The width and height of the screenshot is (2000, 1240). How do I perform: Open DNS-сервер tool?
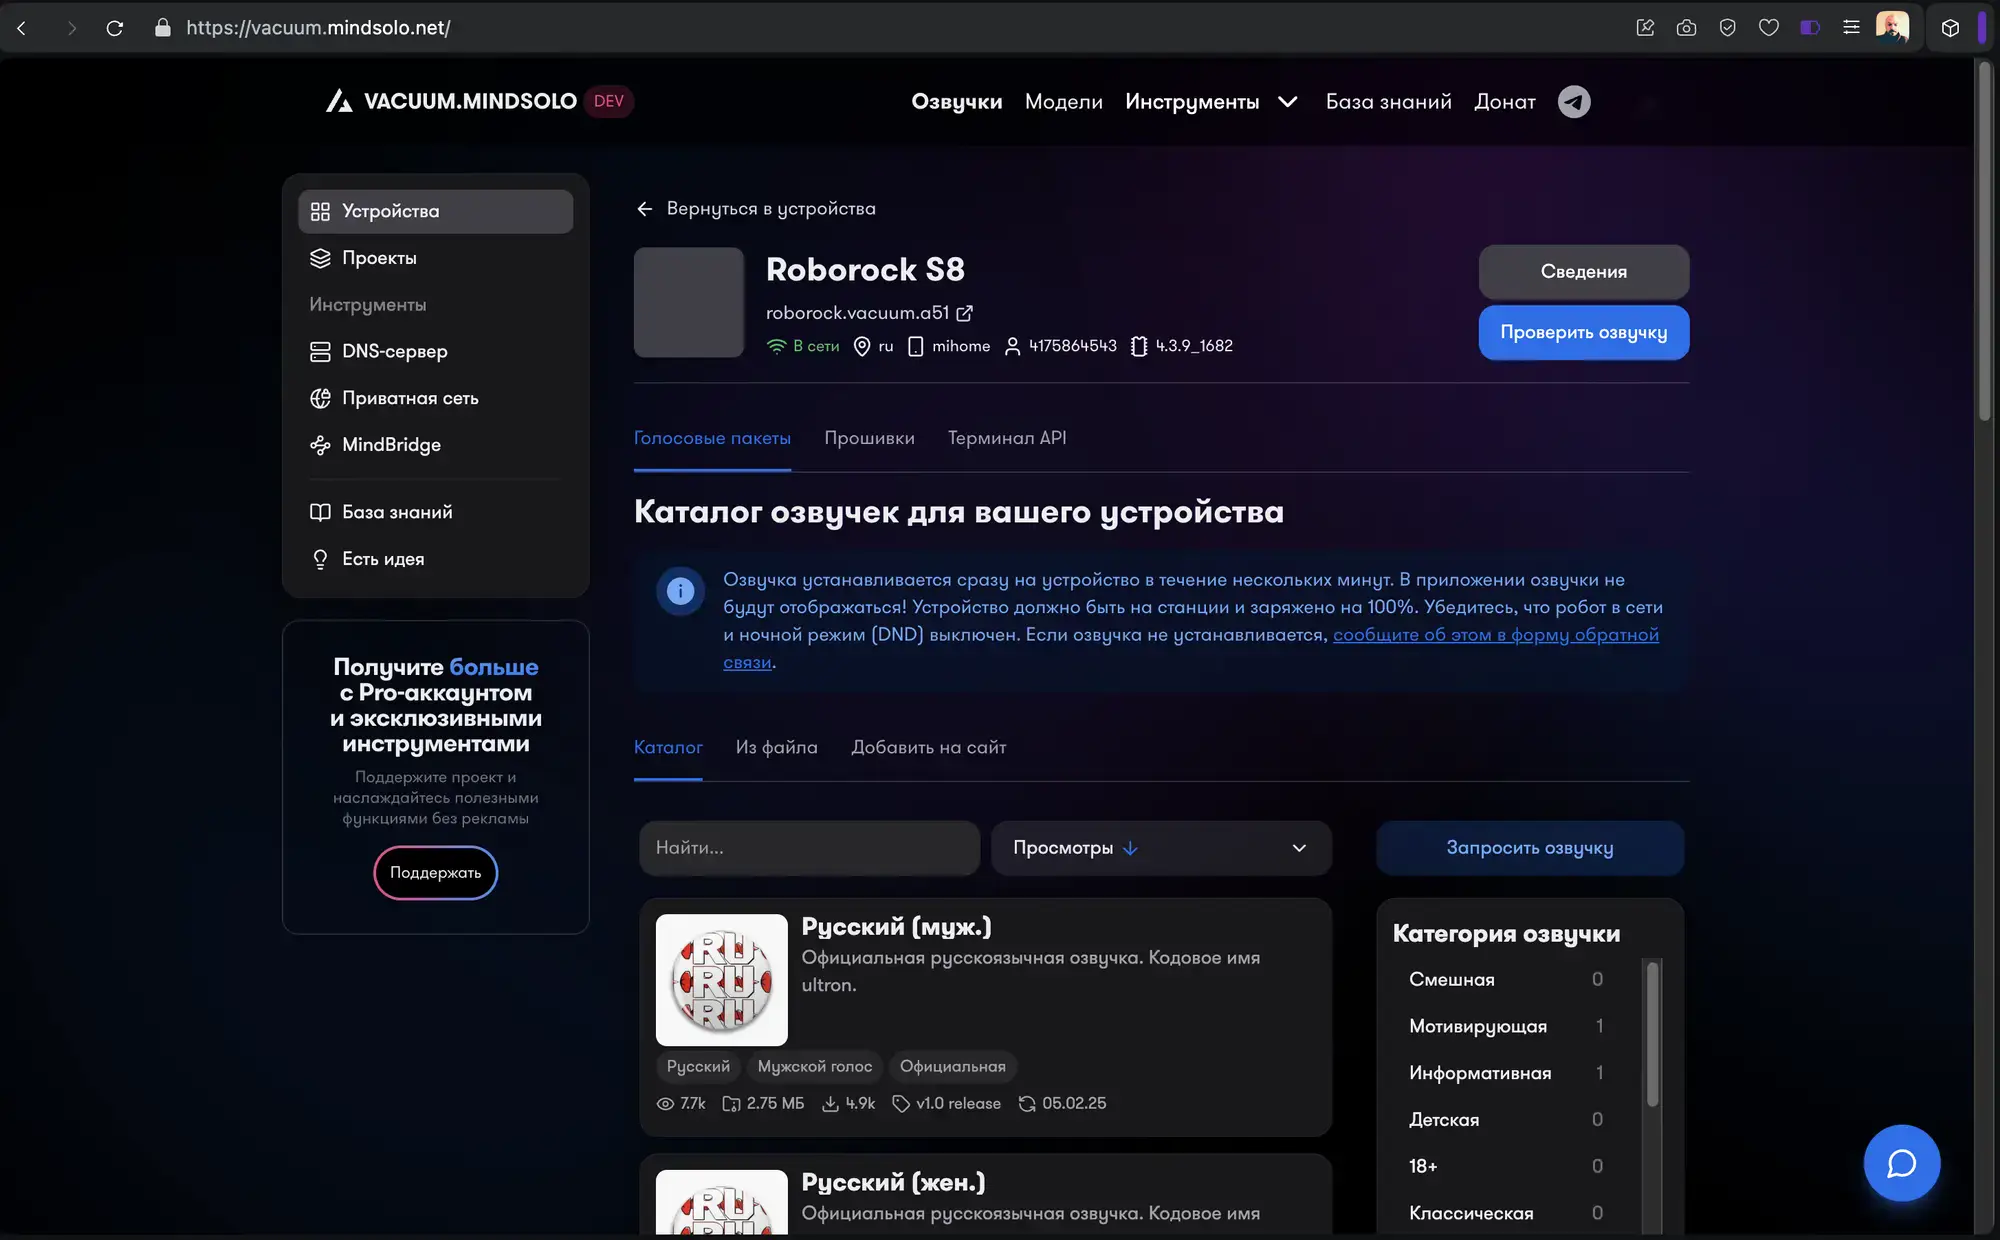coord(435,351)
